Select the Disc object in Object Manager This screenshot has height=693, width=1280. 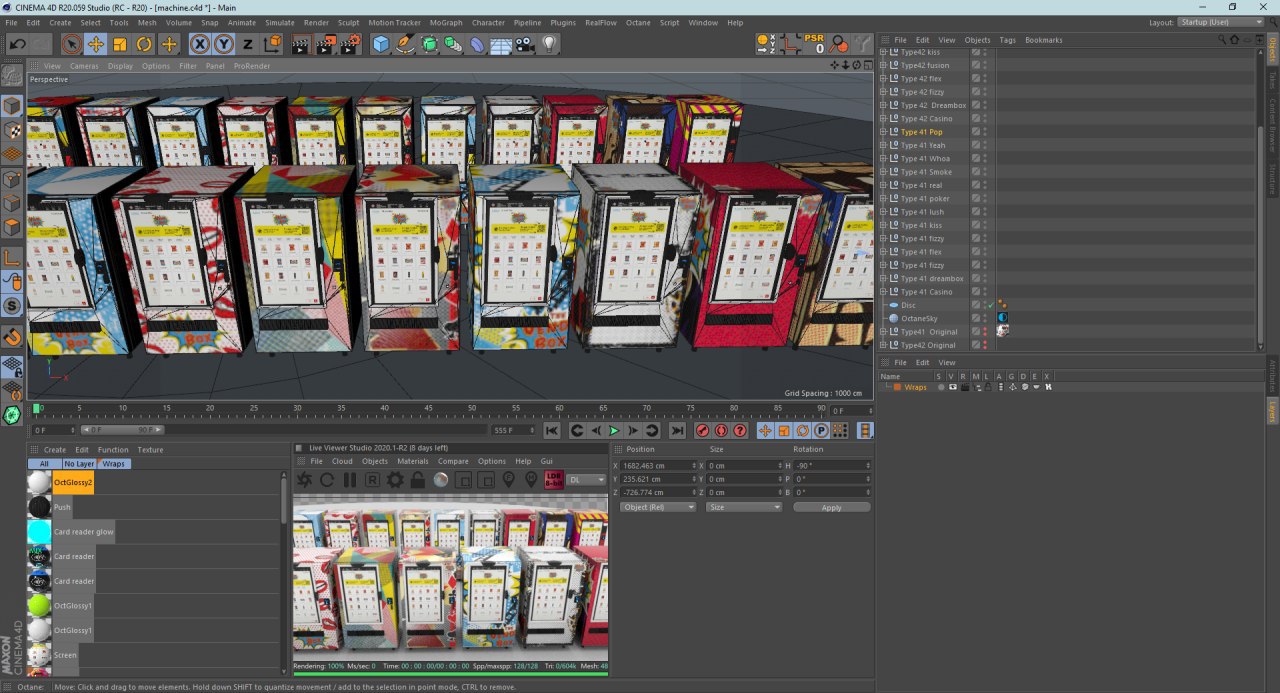(908, 305)
